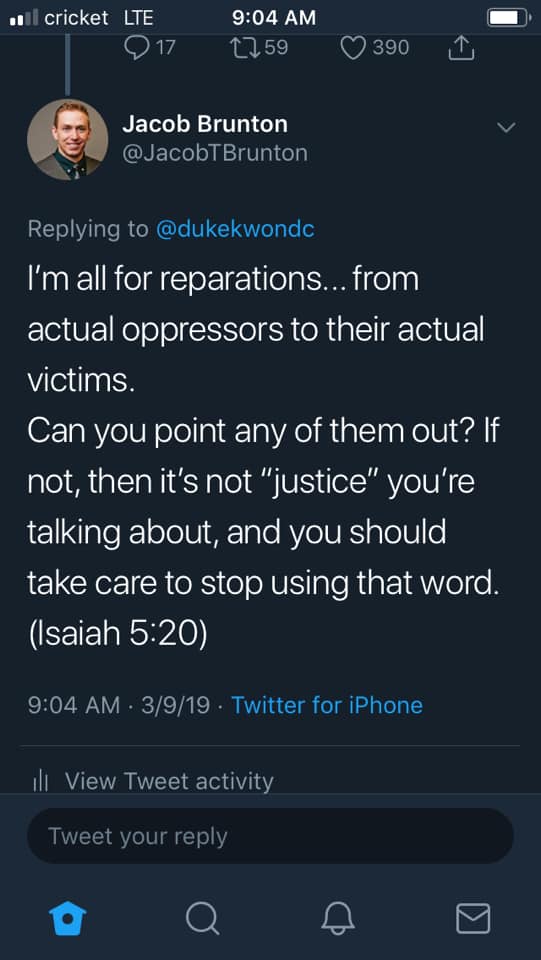Tap the retweet arrows icon
The height and width of the screenshot is (960, 541).
244,48
